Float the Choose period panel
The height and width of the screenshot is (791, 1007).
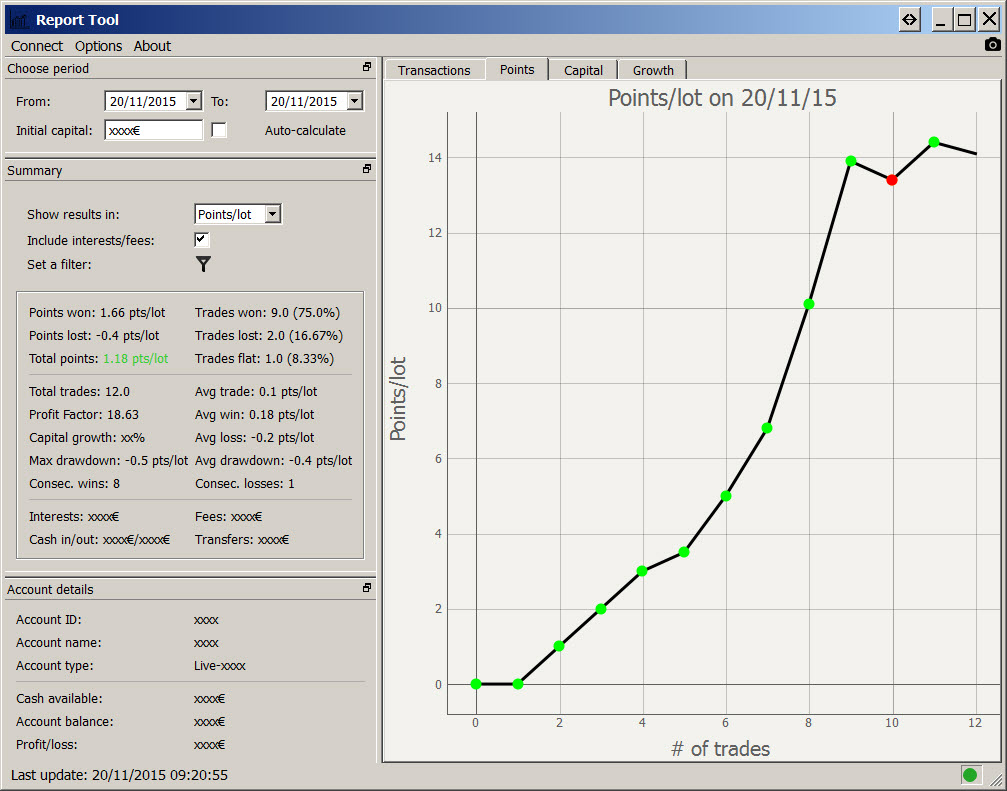(x=367, y=68)
